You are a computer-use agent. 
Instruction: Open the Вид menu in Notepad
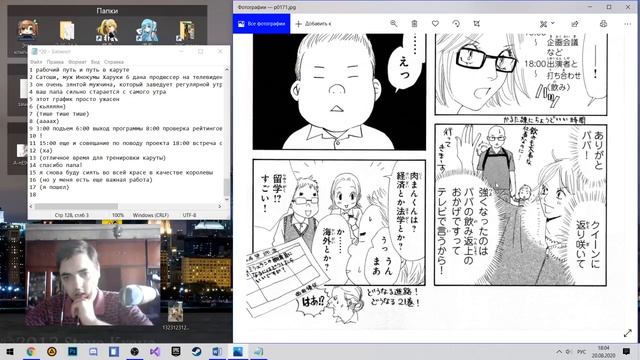(95, 62)
